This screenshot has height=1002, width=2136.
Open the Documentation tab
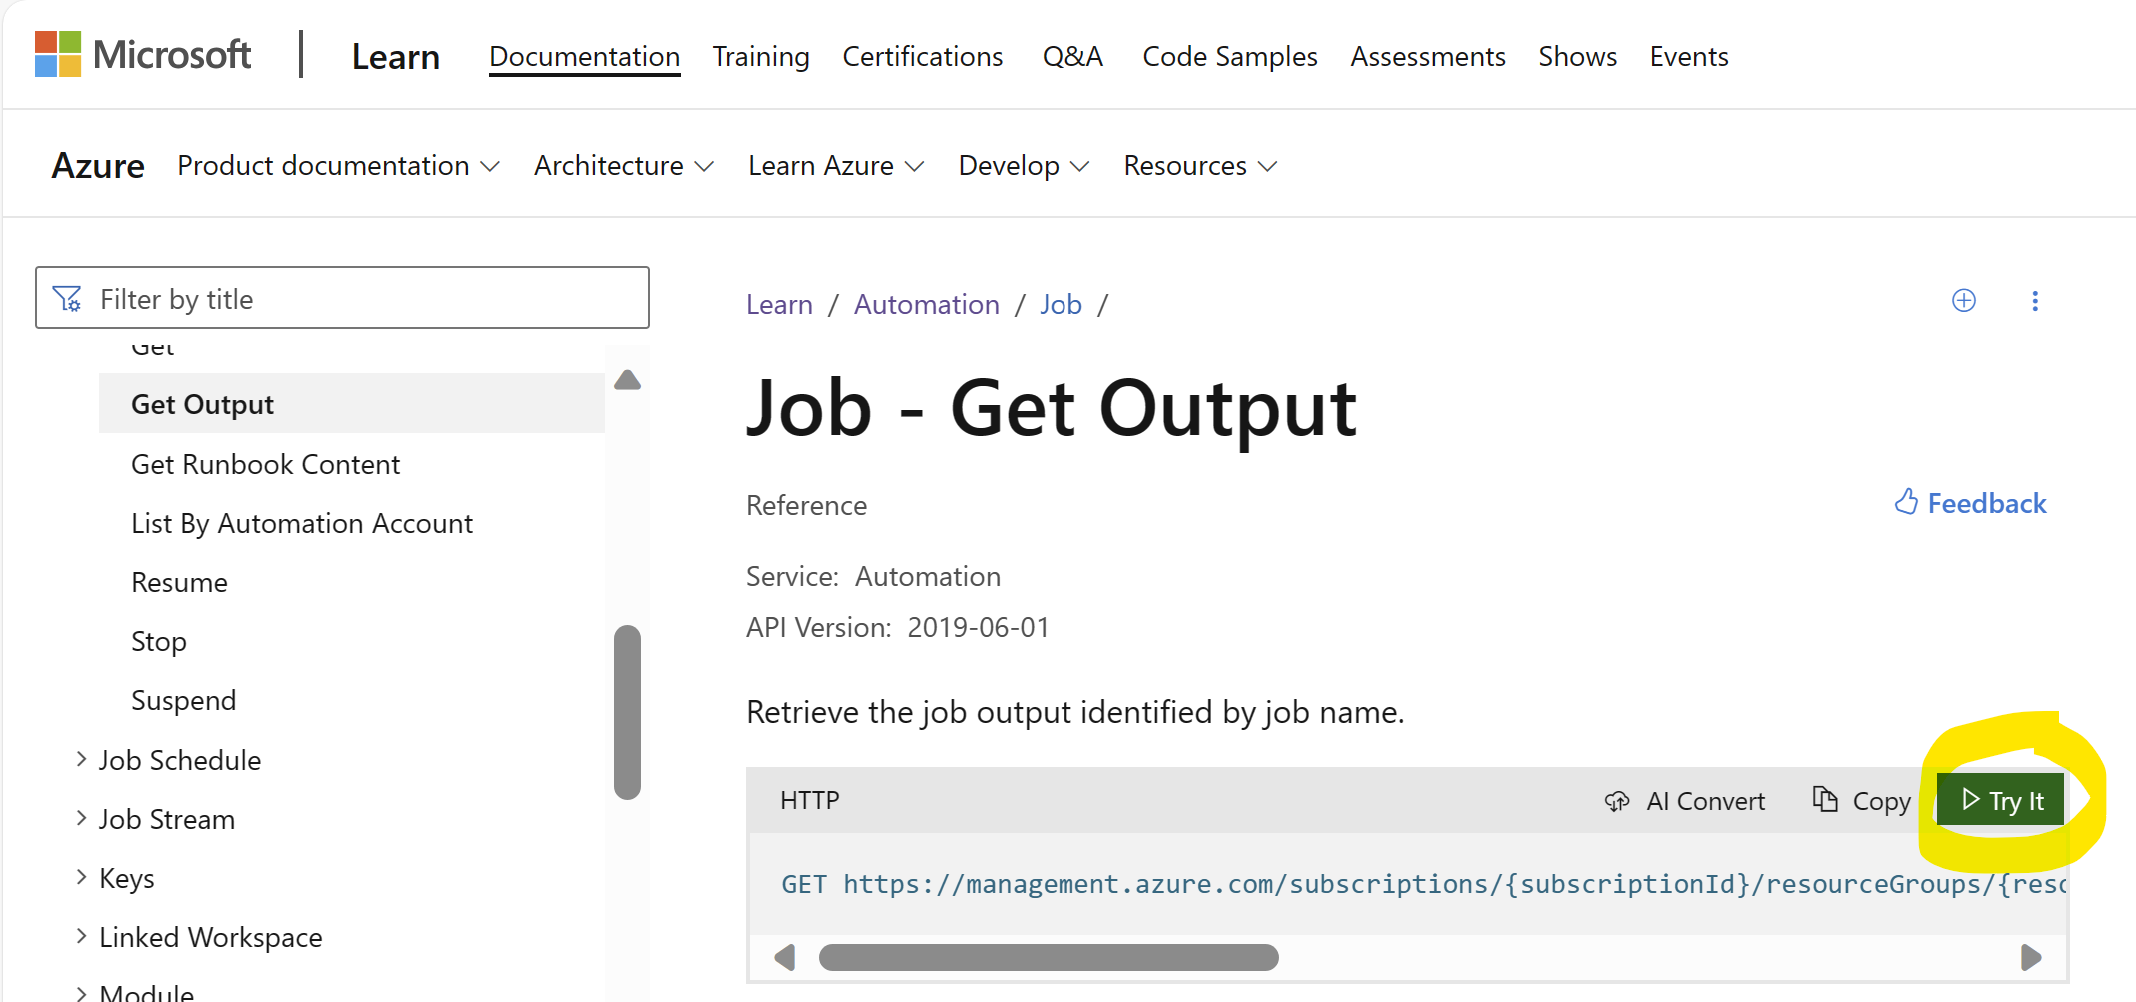(x=584, y=57)
